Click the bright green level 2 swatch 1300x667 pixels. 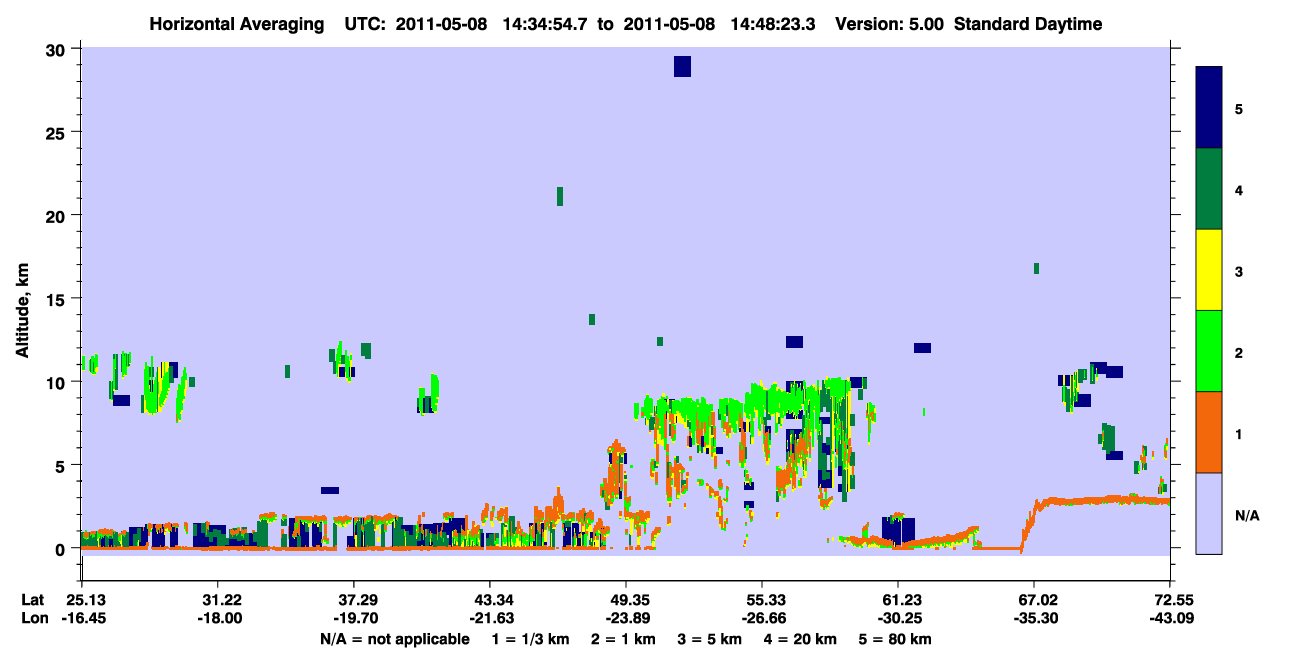[x=1209, y=351]
